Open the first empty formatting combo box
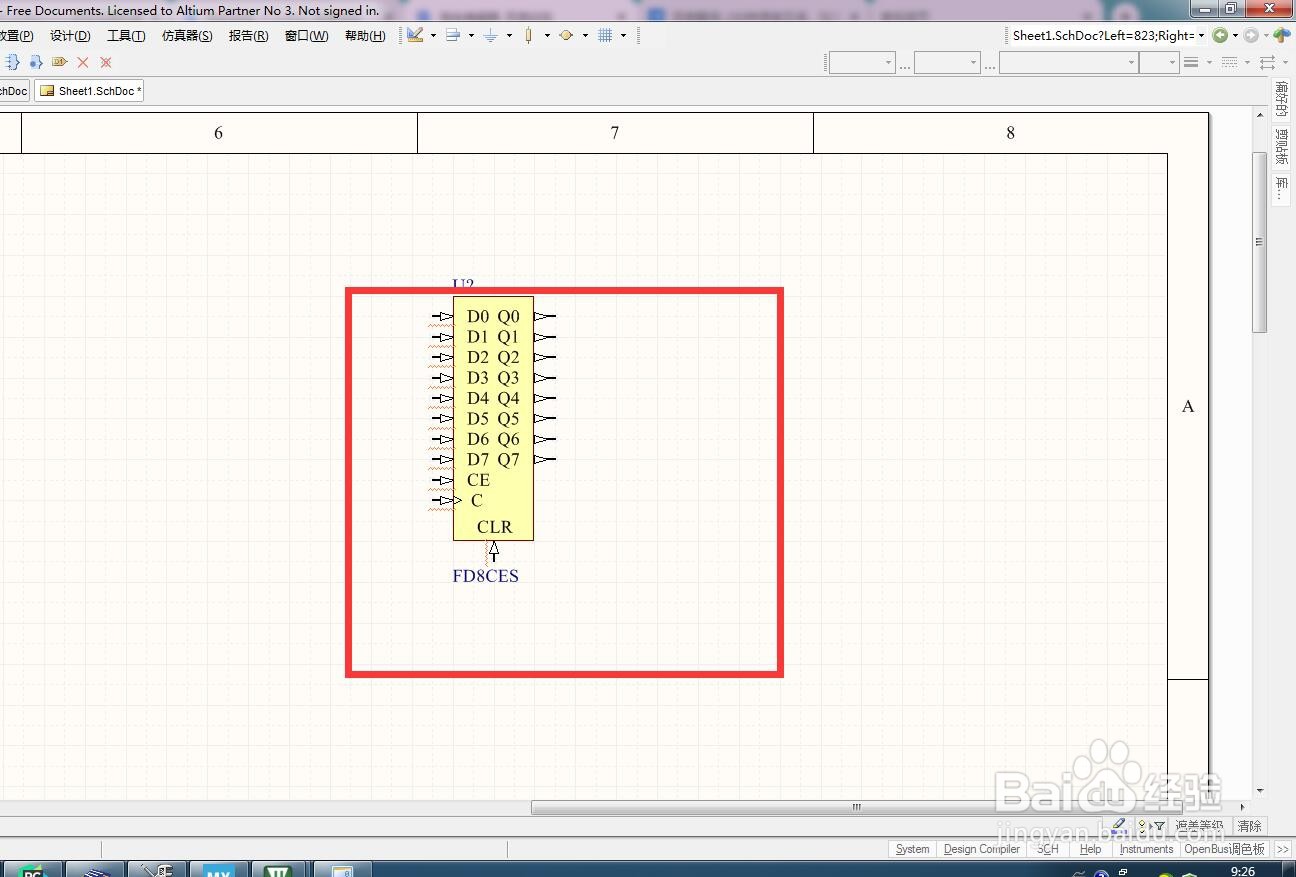 pos(862,63)
